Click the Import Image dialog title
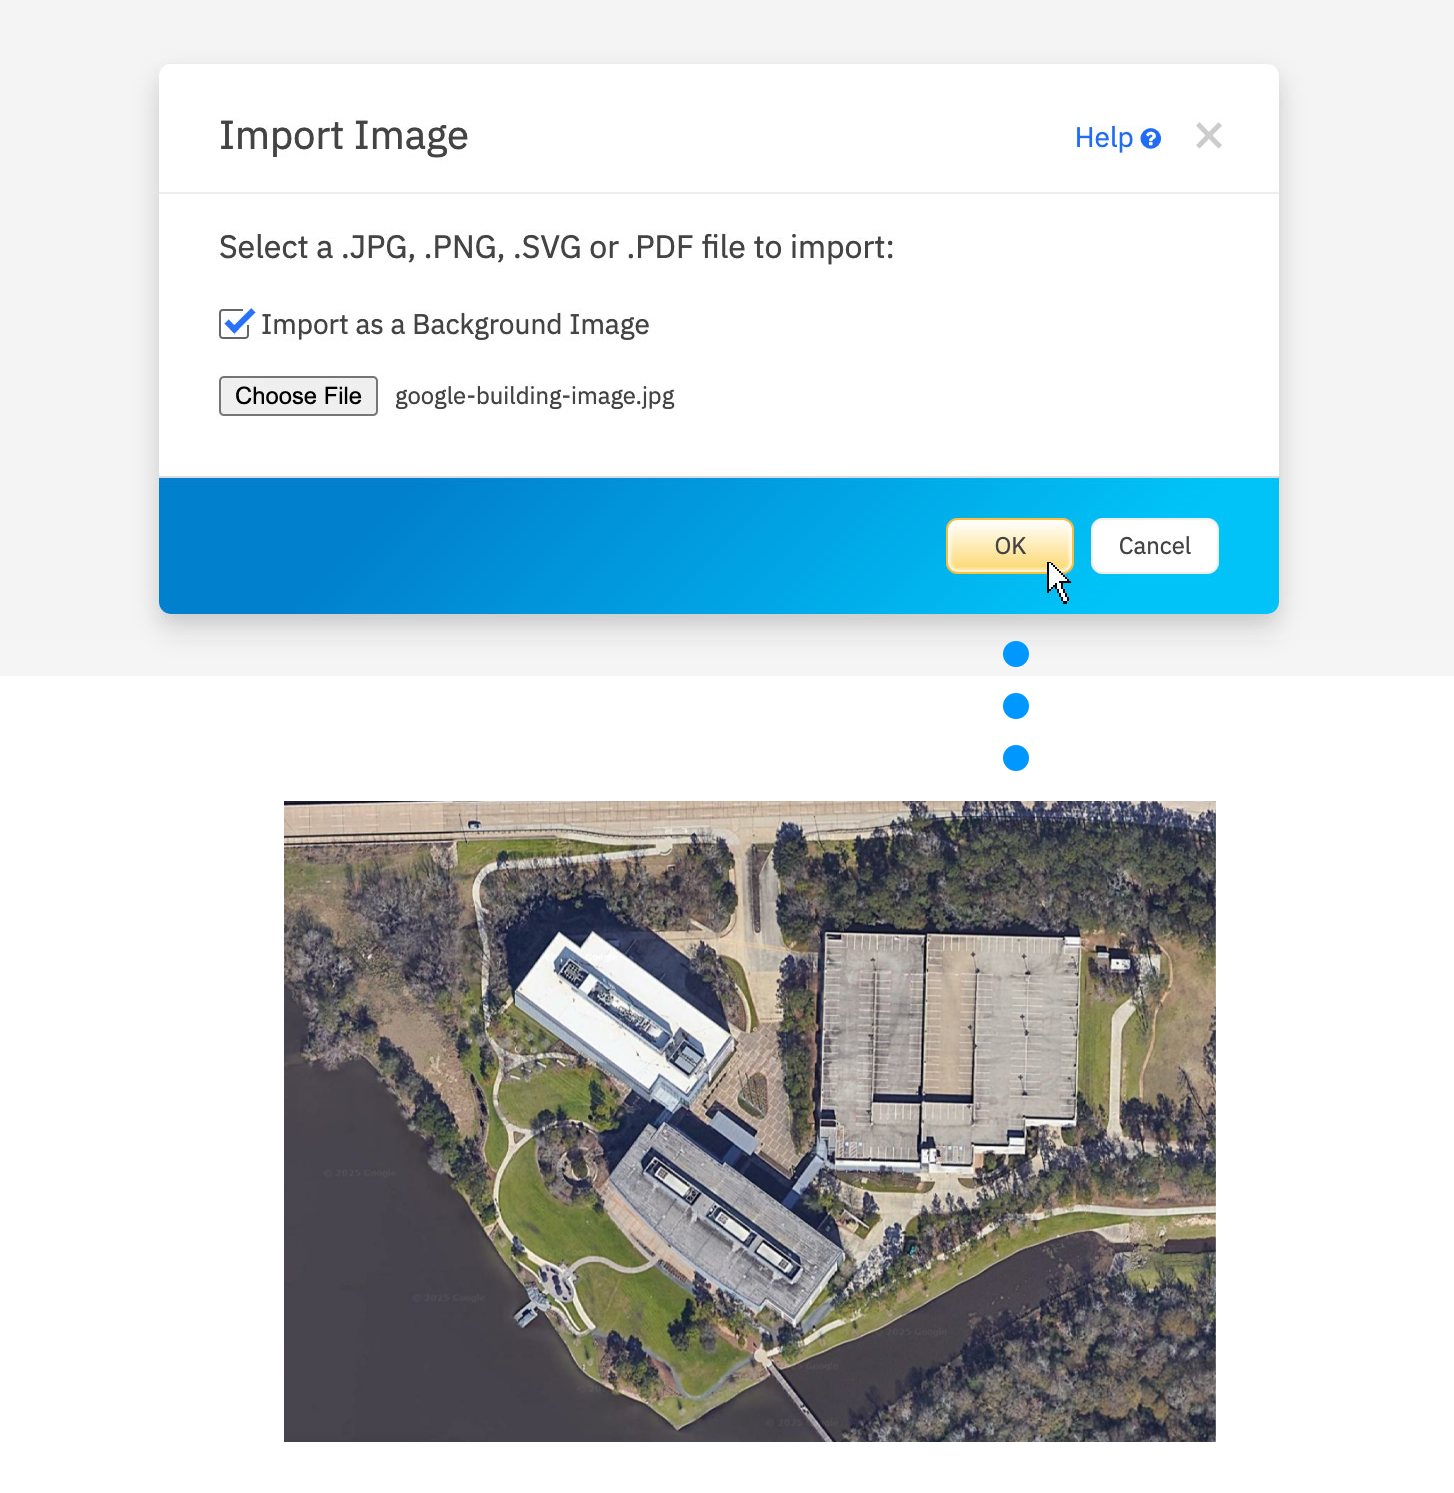This screenshot has height=1493, width=1454. (344, 135)
